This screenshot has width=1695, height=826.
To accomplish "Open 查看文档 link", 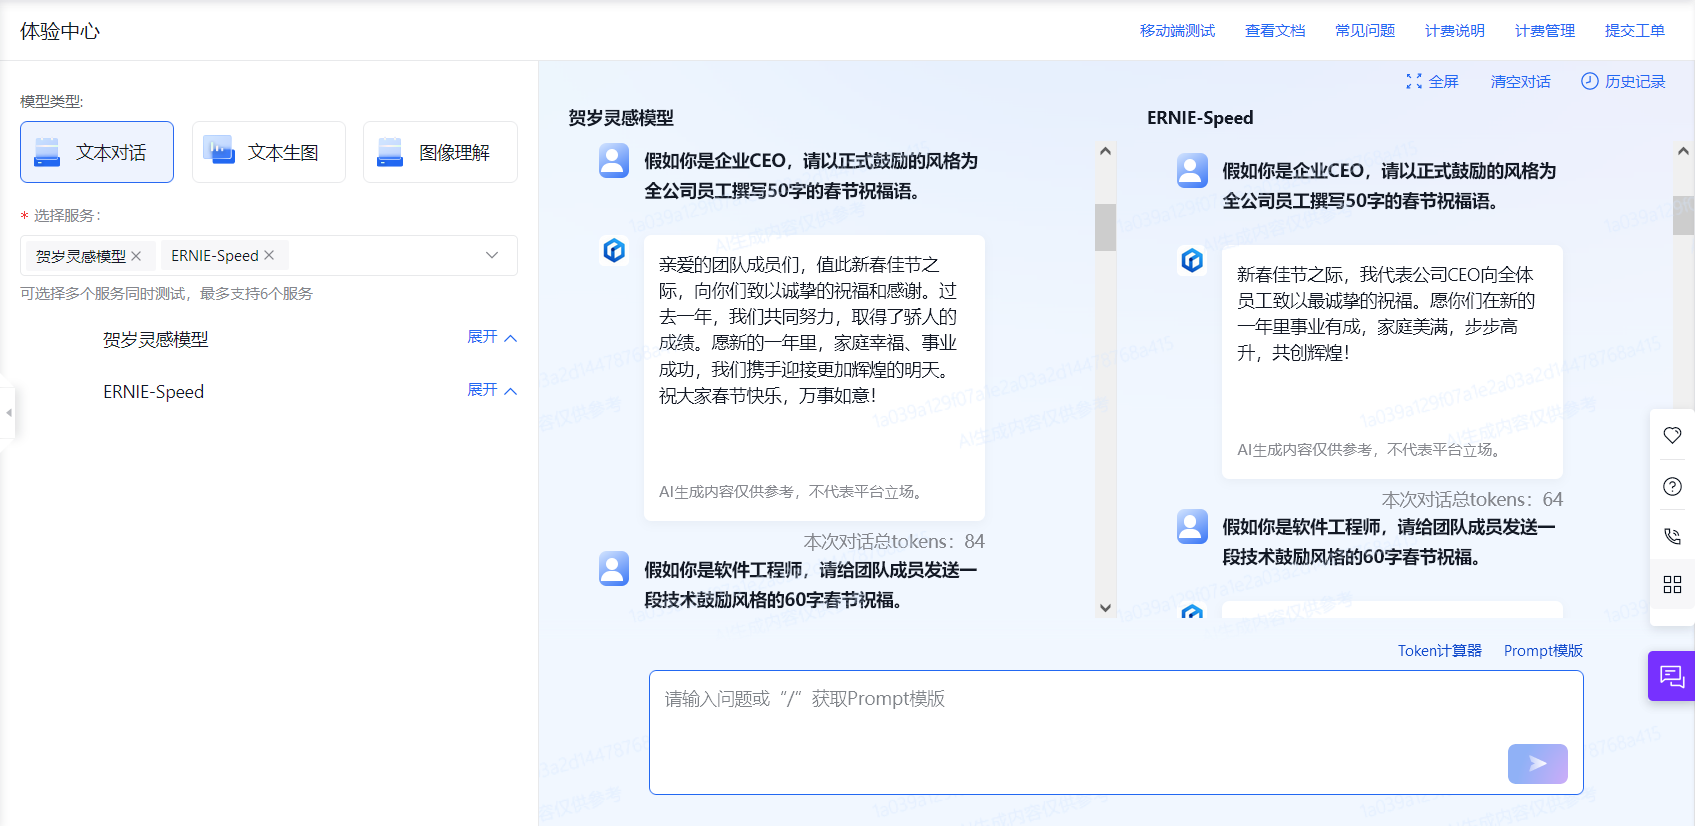I will coord(1275,31).
